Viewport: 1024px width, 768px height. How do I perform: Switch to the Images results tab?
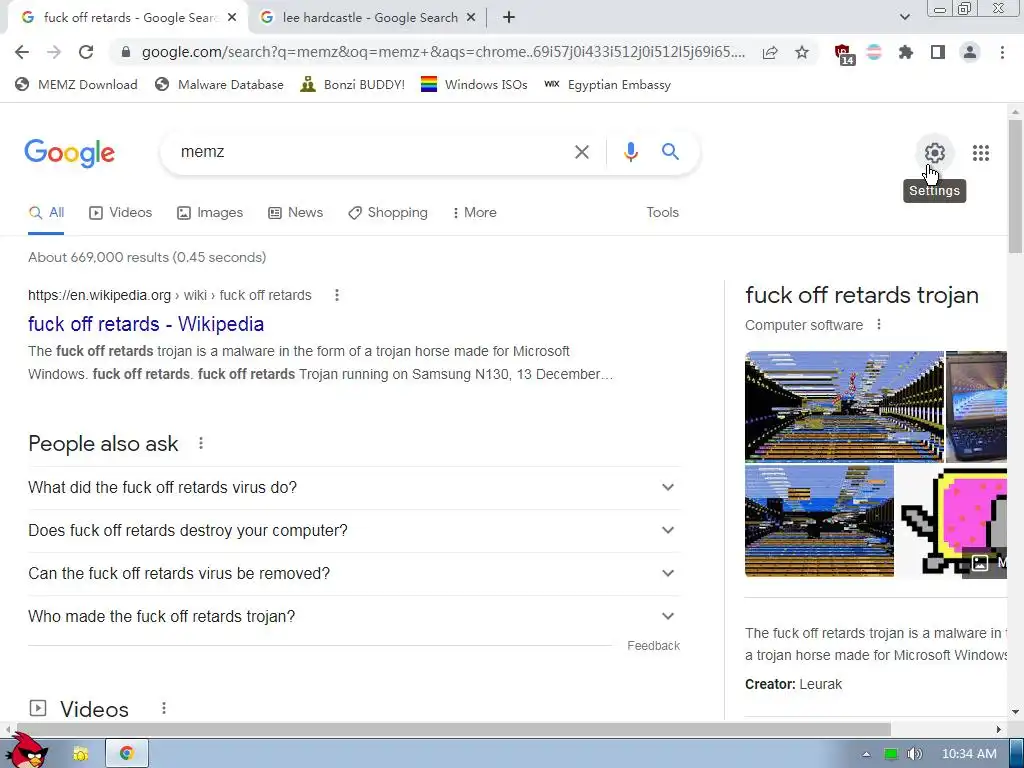pyautogui.click(x=210, y=212)
